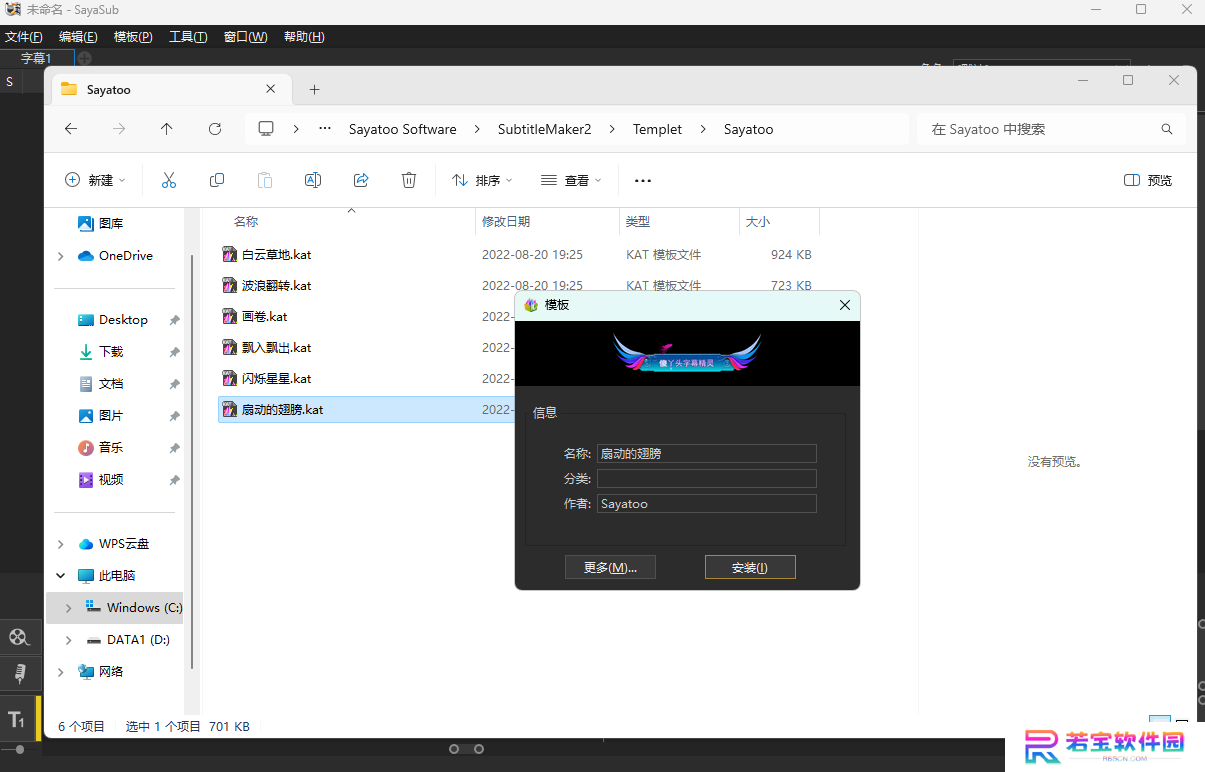Screen dimensions: 1205x772
Task: Click the breadcrumb ellipsis in address bar
Action: click(x=325, y=129)
